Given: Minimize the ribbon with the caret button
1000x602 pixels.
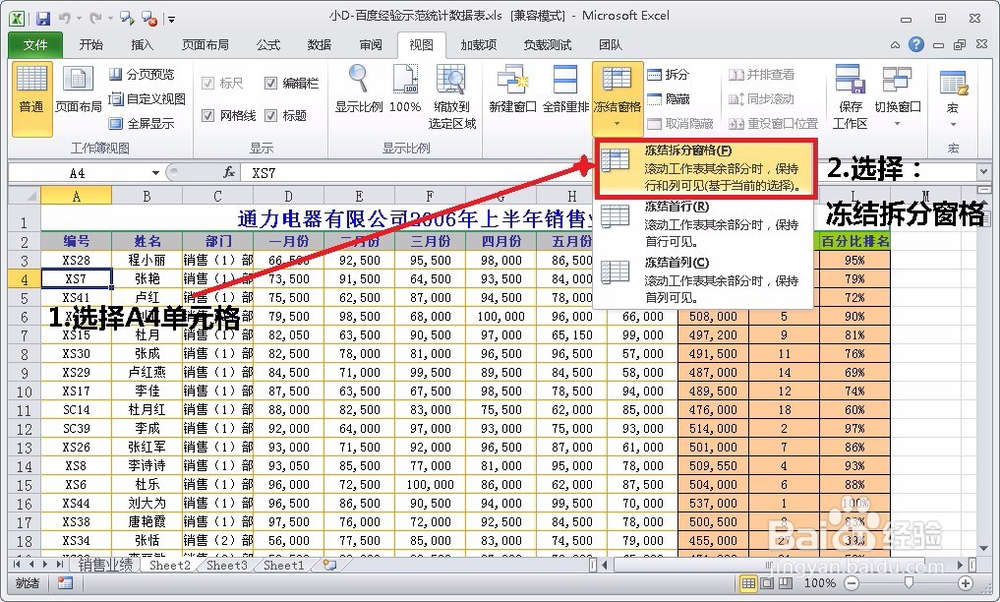Looking at the screenshot, I should point(895,45).
